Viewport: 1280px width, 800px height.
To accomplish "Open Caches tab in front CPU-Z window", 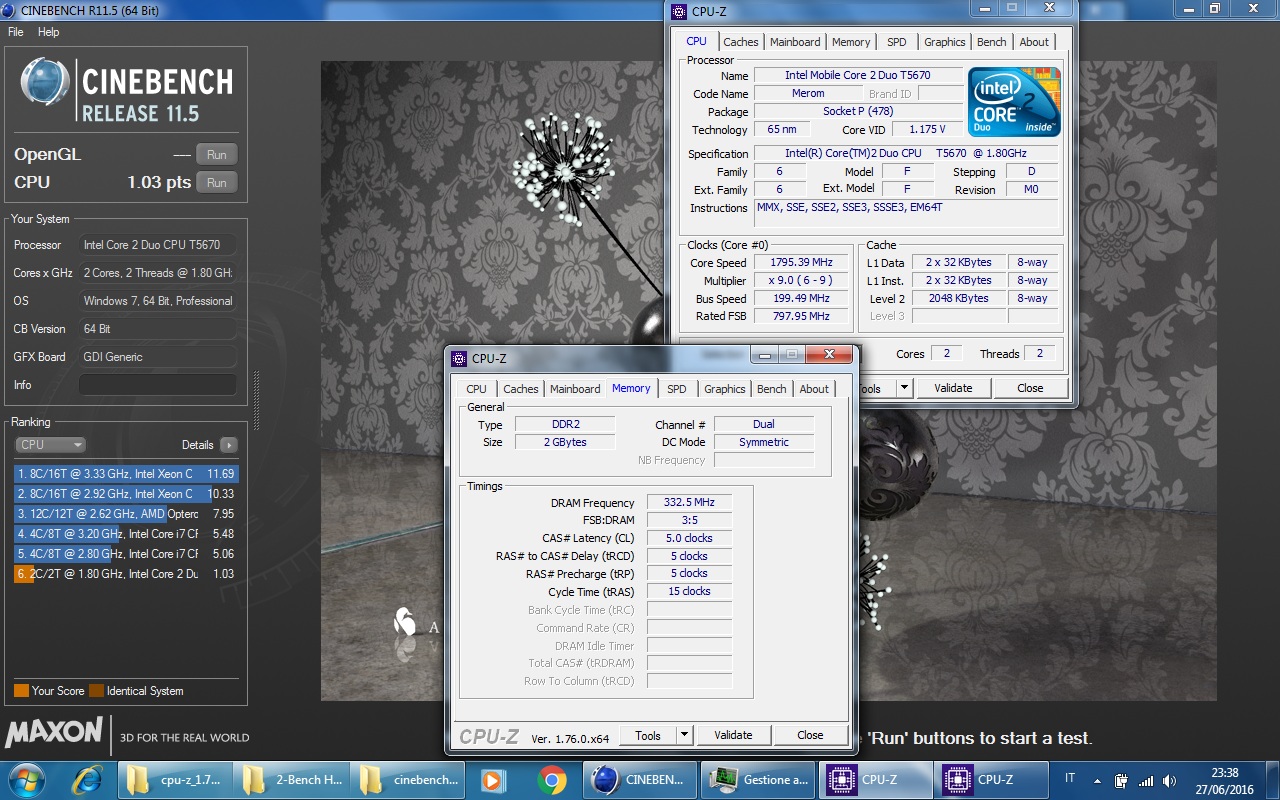I will 520,389.
